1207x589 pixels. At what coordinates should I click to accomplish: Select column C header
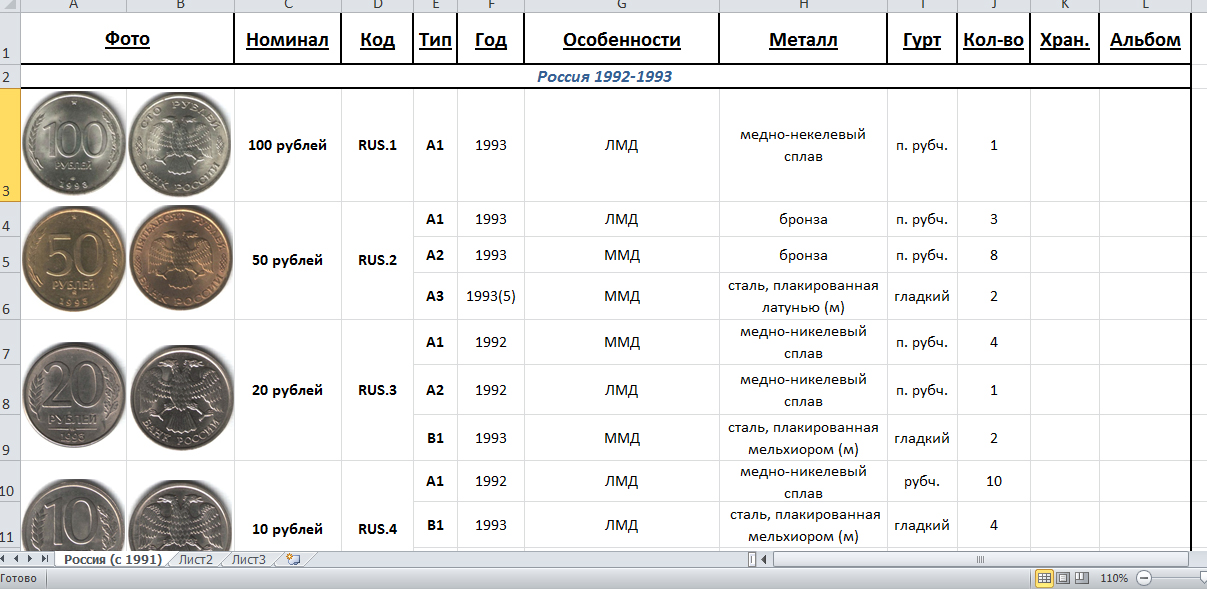(x=288, y=6)
